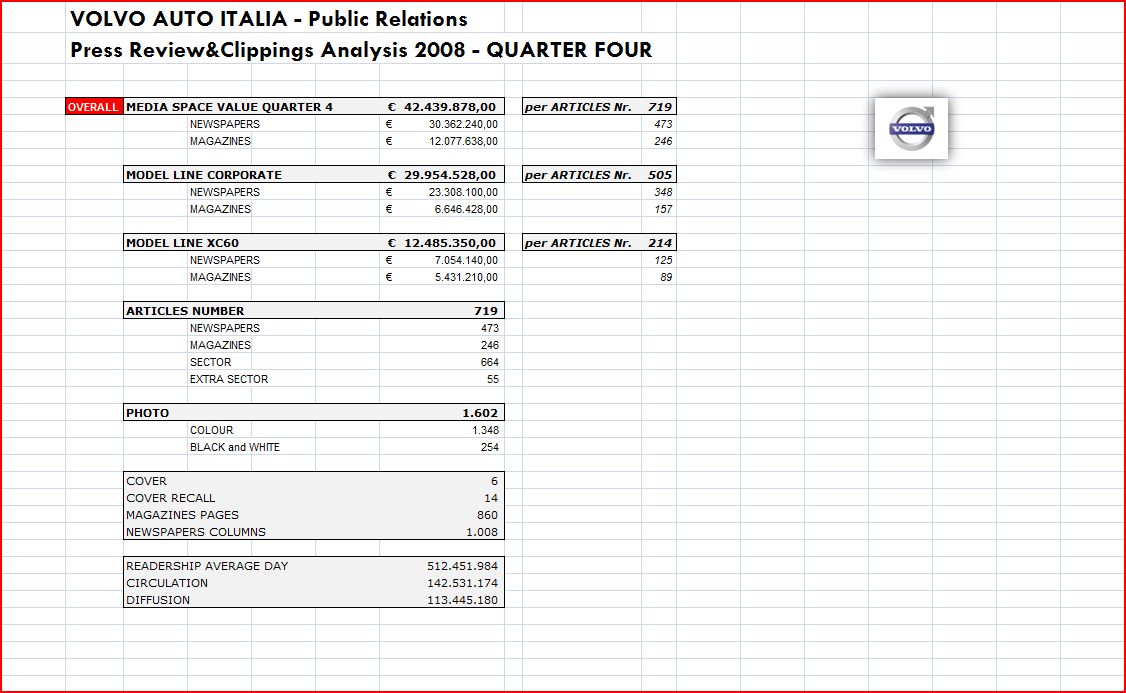
Task: Click the Volvo logo image
Action: (x=911, y=128)
